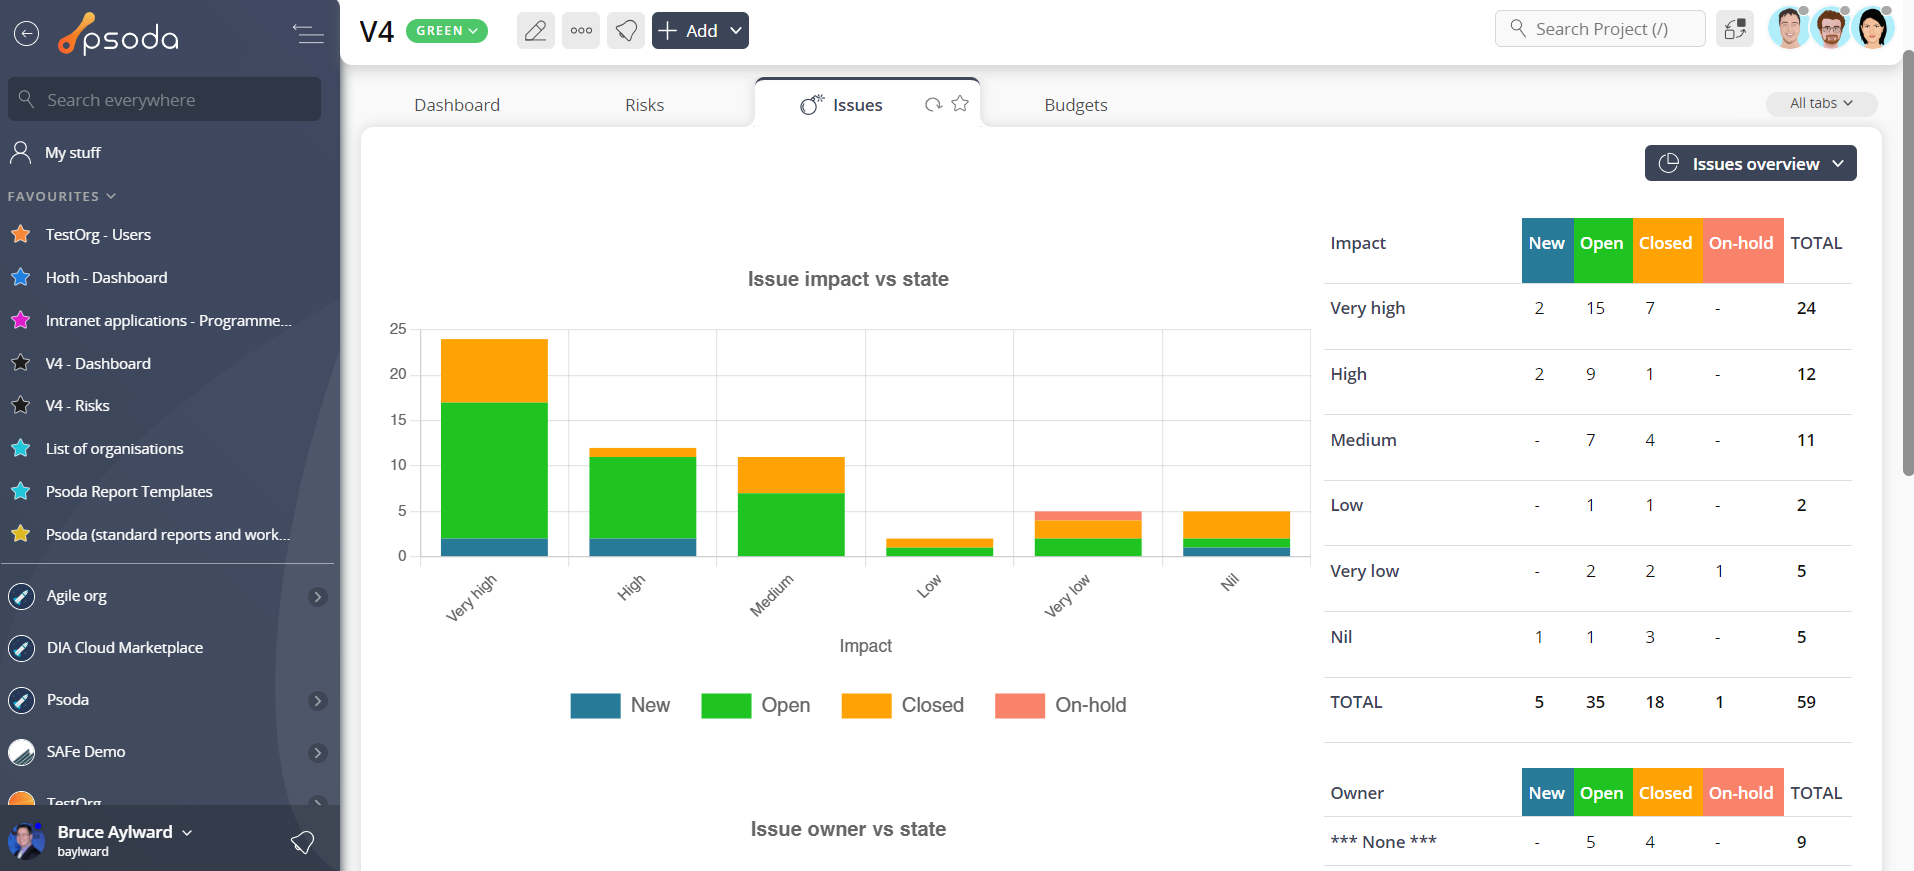Click the yellow star for Psoda standard reports
The height and width of the screenshot is (871, 1914).
[20, 534]
